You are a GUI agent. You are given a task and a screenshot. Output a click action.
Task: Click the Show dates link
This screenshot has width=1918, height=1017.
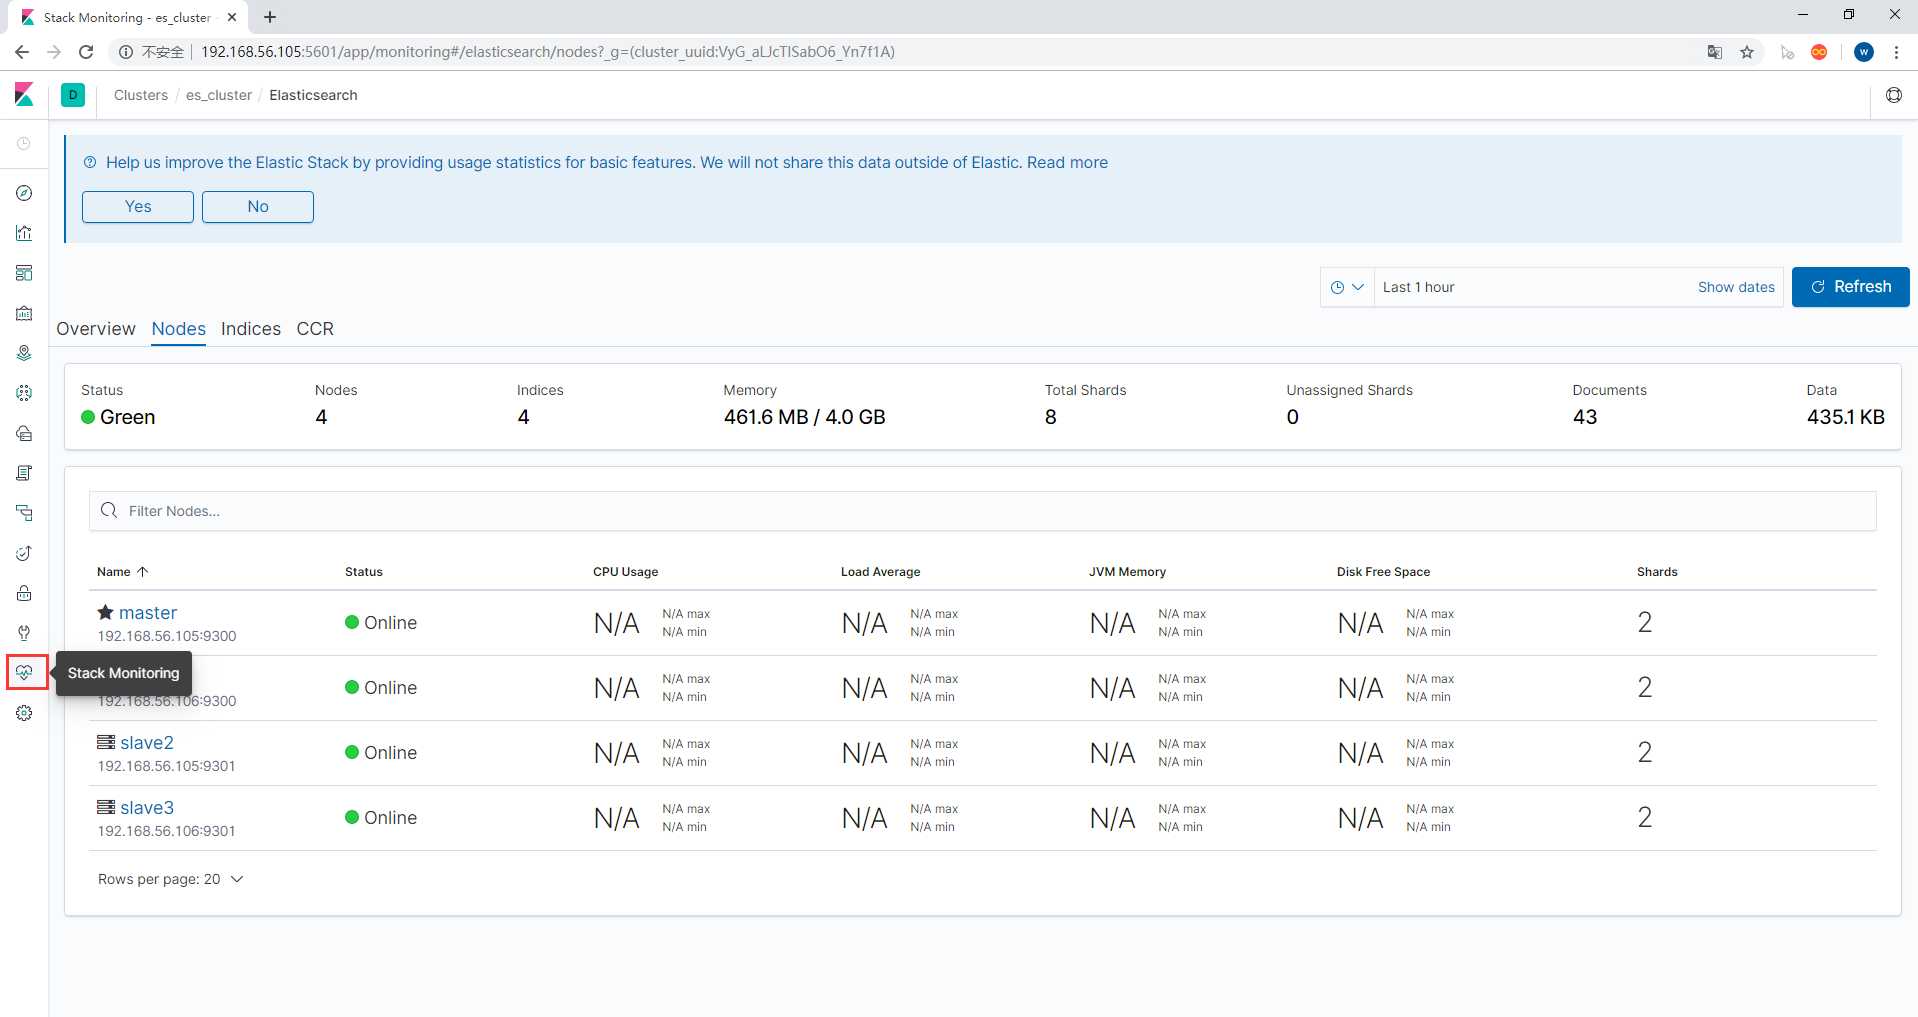pos(1736,287)
